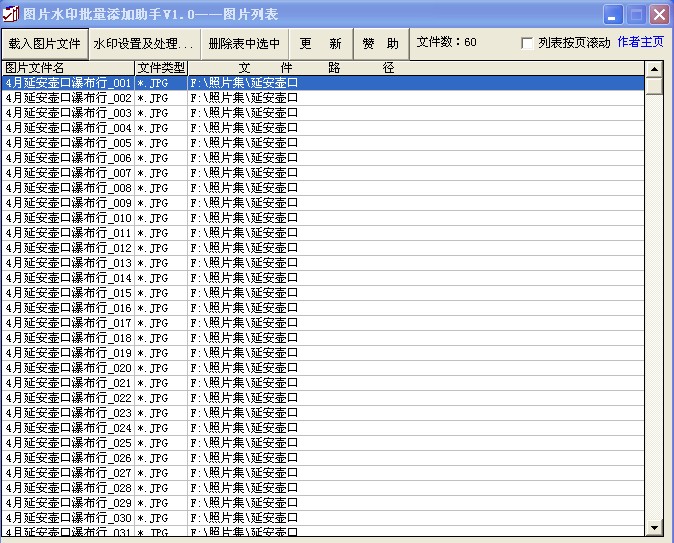Open 水印设置及处理 settings
Screen dimensions: 674x543
[x=143, y=44]
